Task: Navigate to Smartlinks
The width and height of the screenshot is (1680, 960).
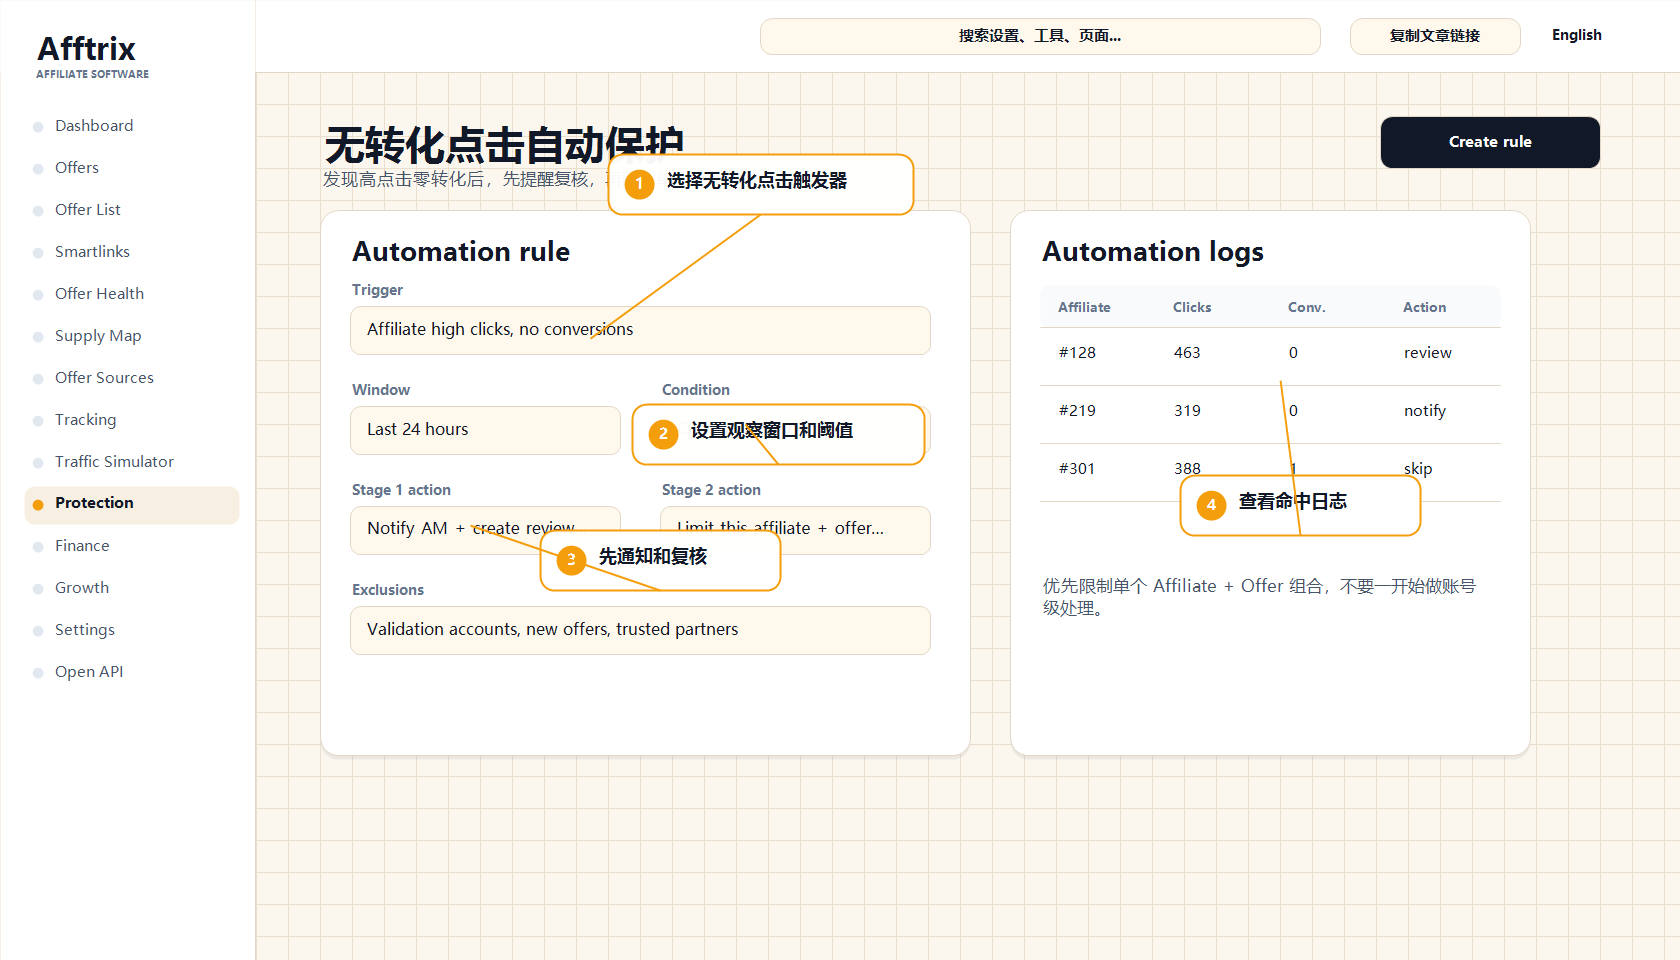Action: pos(92,252)
